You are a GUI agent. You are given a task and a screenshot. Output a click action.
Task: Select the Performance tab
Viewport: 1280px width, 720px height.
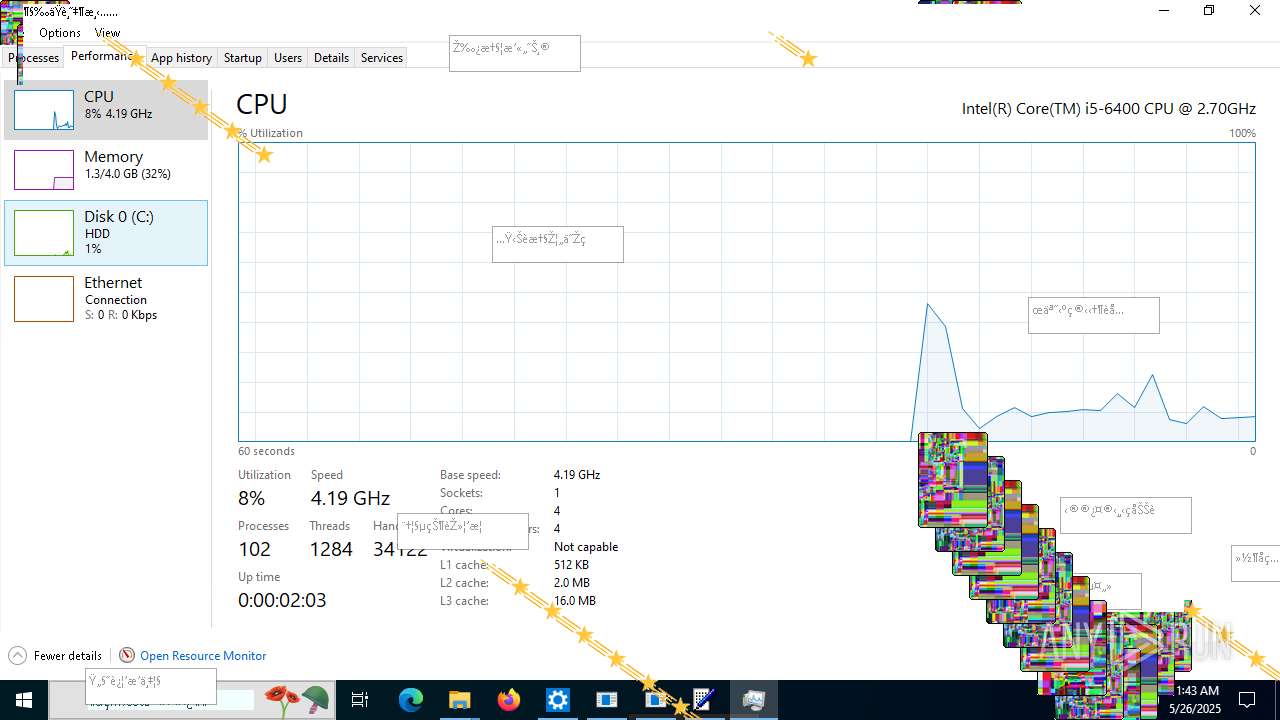pyautogui.click(x=105, y=57)
